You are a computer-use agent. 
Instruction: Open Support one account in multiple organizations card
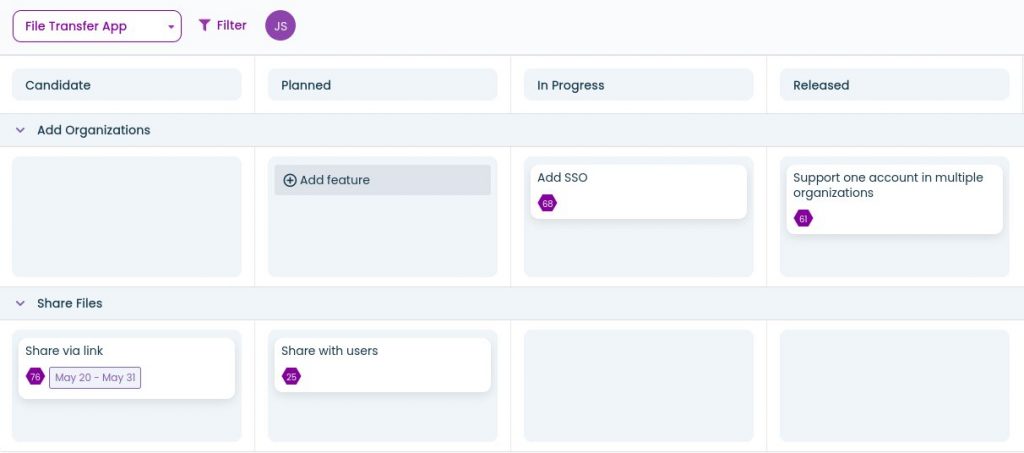tap(895, 199)
